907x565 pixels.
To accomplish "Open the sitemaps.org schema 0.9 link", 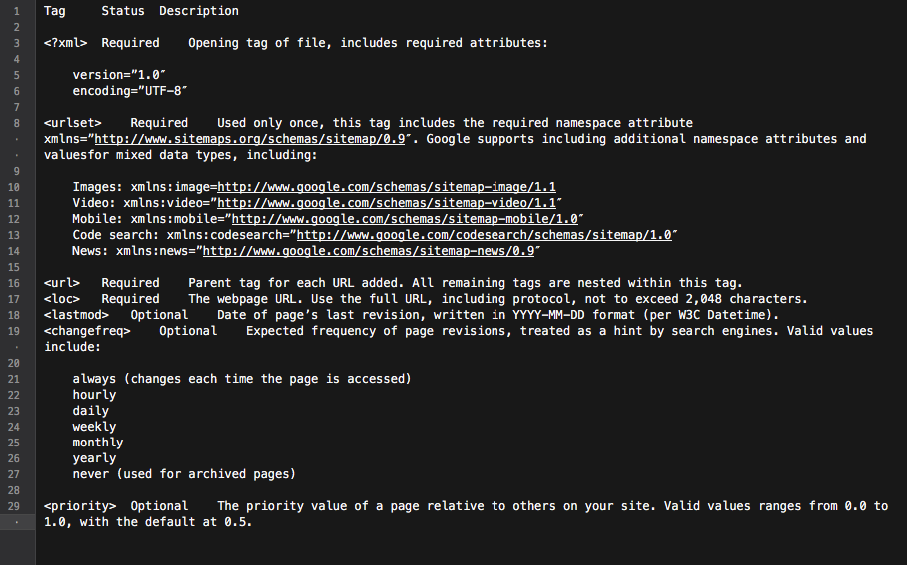I will (x=250, y=139).
